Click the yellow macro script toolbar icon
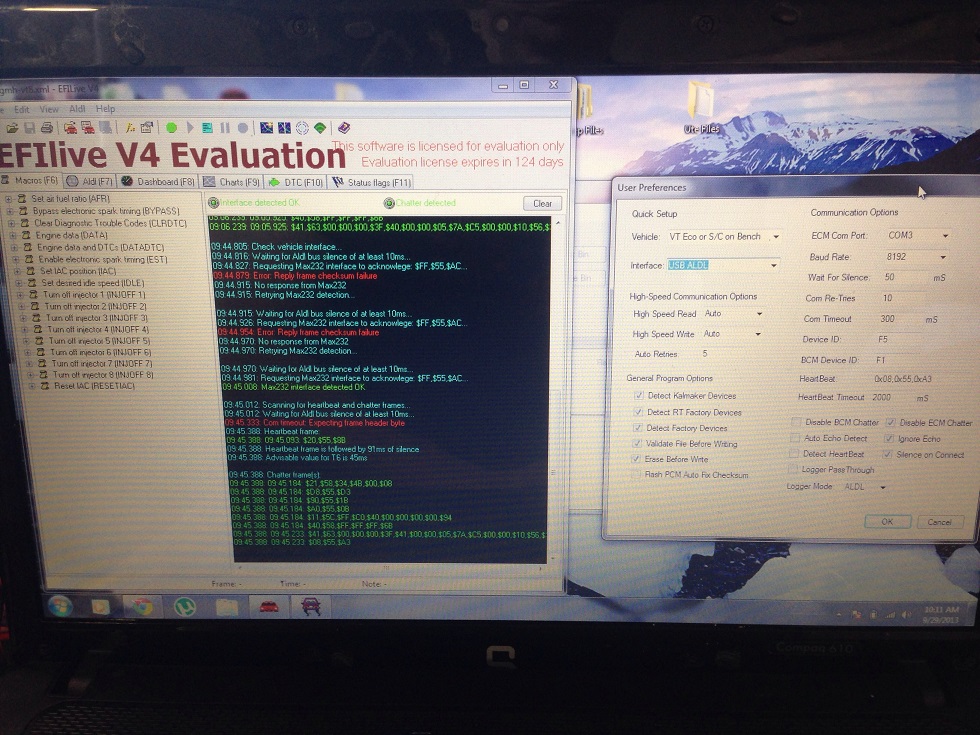 [x=130, y=128]
